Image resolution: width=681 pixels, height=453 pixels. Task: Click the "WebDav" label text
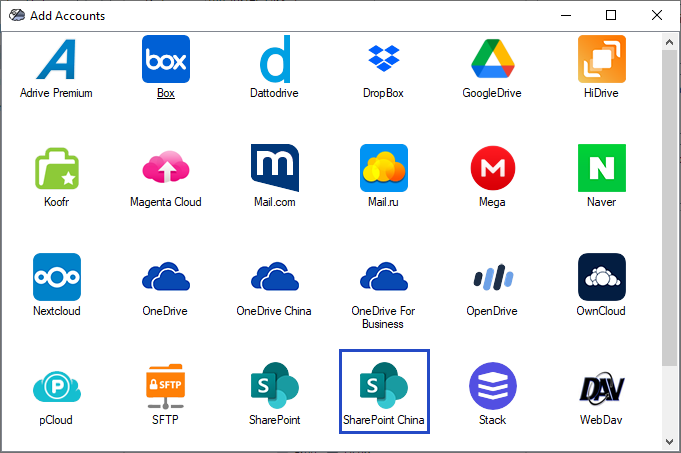601,420
